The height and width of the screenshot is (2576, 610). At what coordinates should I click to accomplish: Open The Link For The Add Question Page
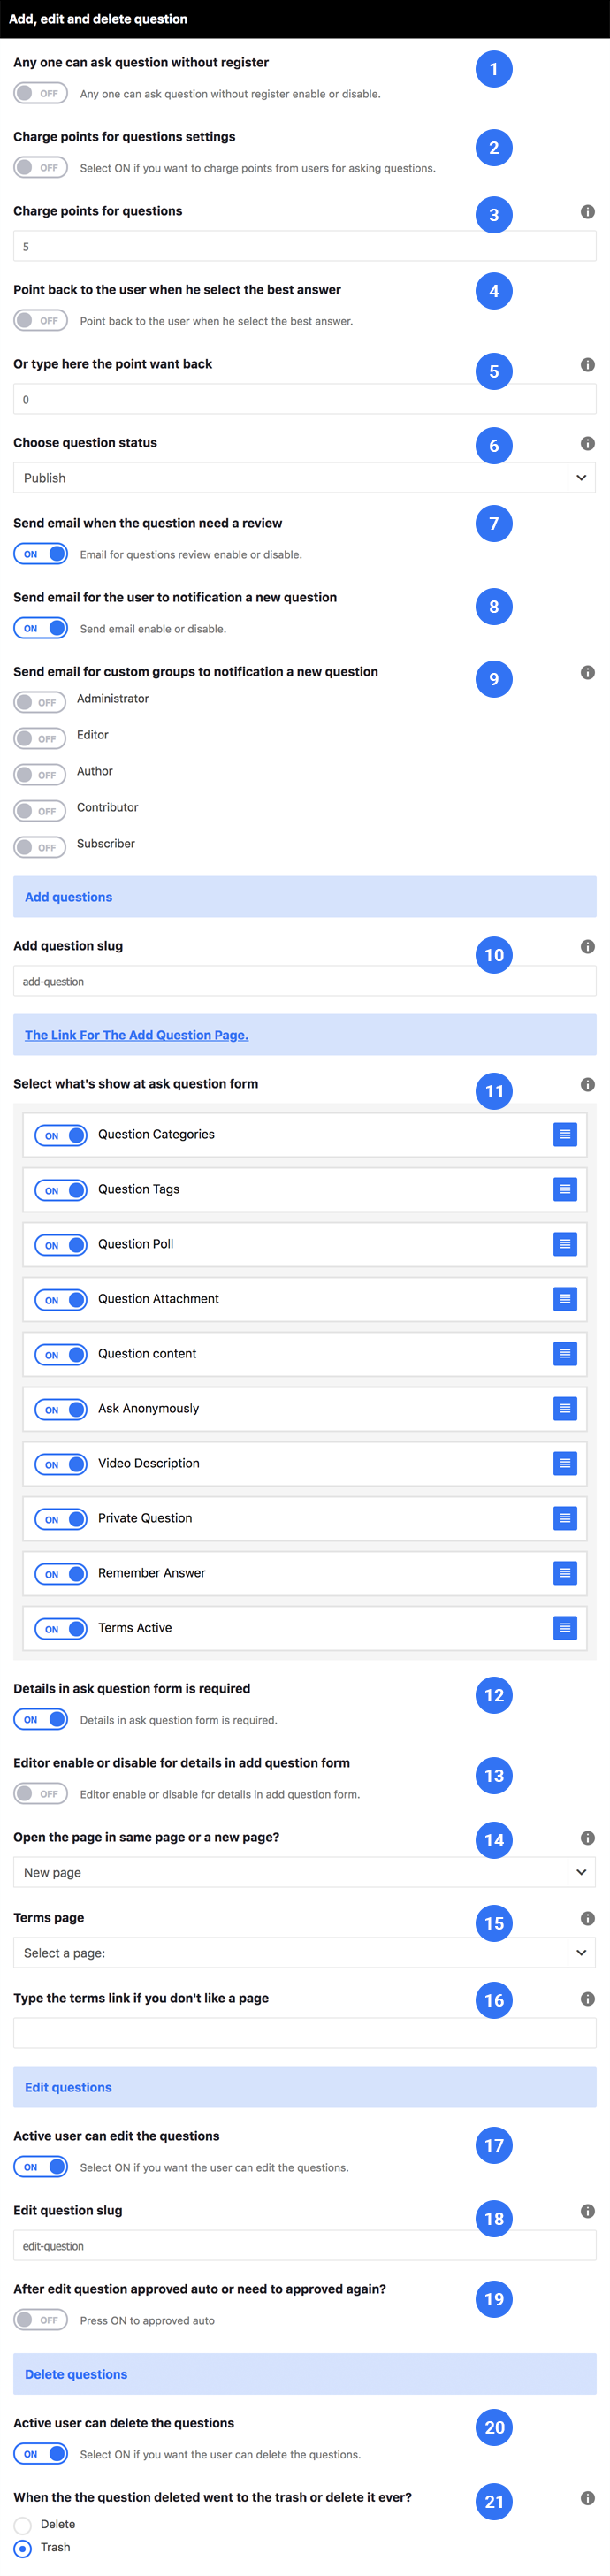137,1035
